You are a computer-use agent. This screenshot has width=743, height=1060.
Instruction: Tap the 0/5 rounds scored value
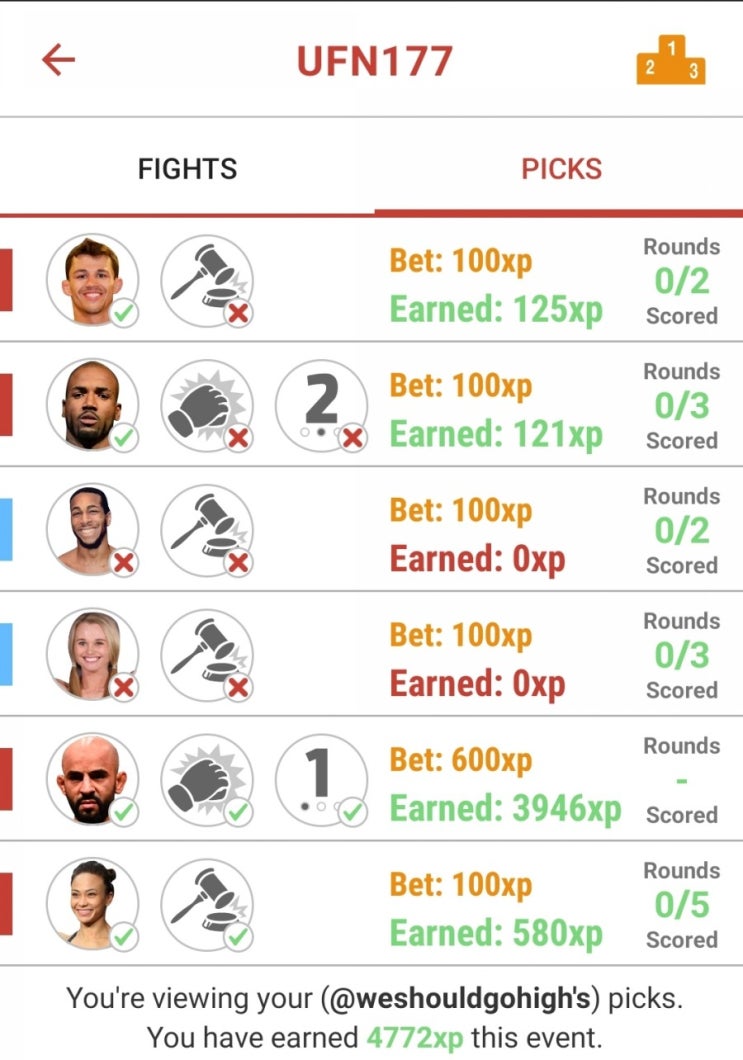coord(681,905)
